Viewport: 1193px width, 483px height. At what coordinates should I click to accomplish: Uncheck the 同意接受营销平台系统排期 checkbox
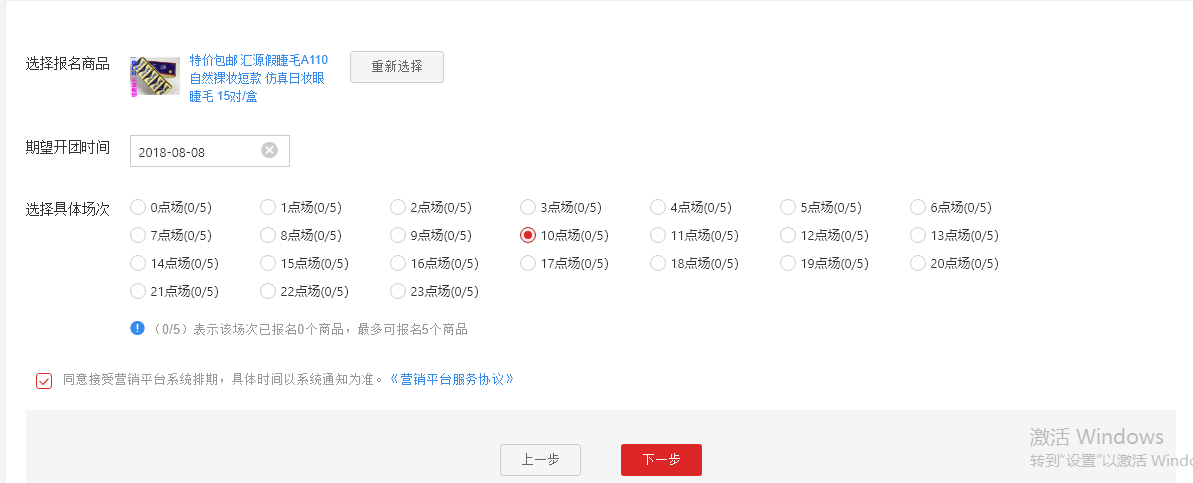[x=44, y=381]
